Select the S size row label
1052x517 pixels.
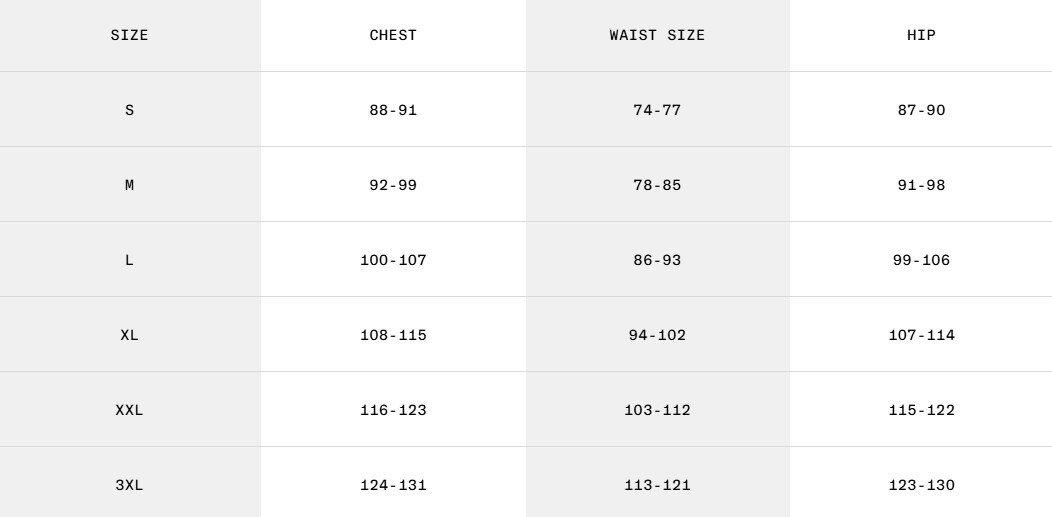click(x=129, y=110)
